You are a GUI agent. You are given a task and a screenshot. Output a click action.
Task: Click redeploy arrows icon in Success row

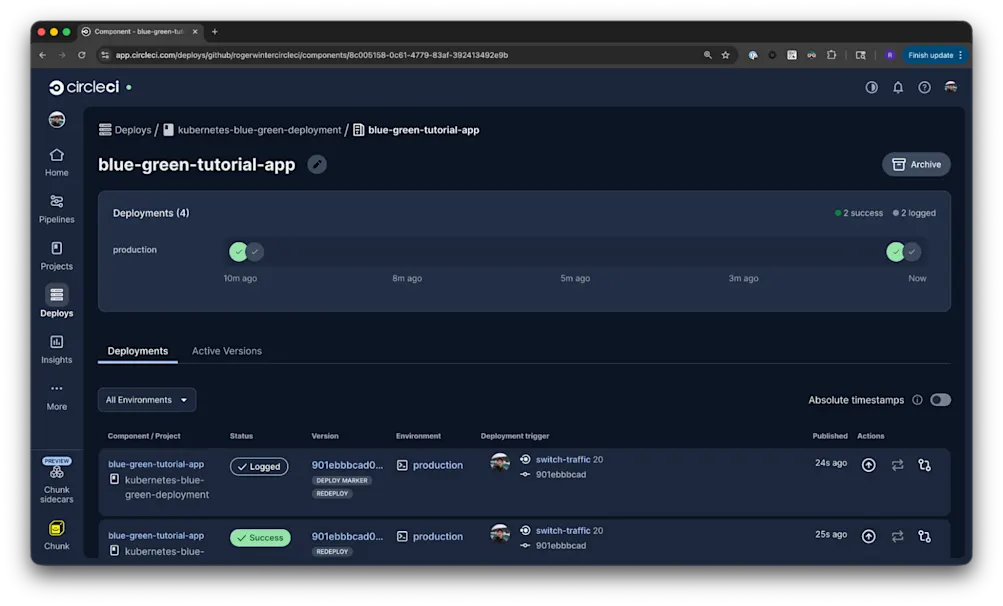coord(897,536)
